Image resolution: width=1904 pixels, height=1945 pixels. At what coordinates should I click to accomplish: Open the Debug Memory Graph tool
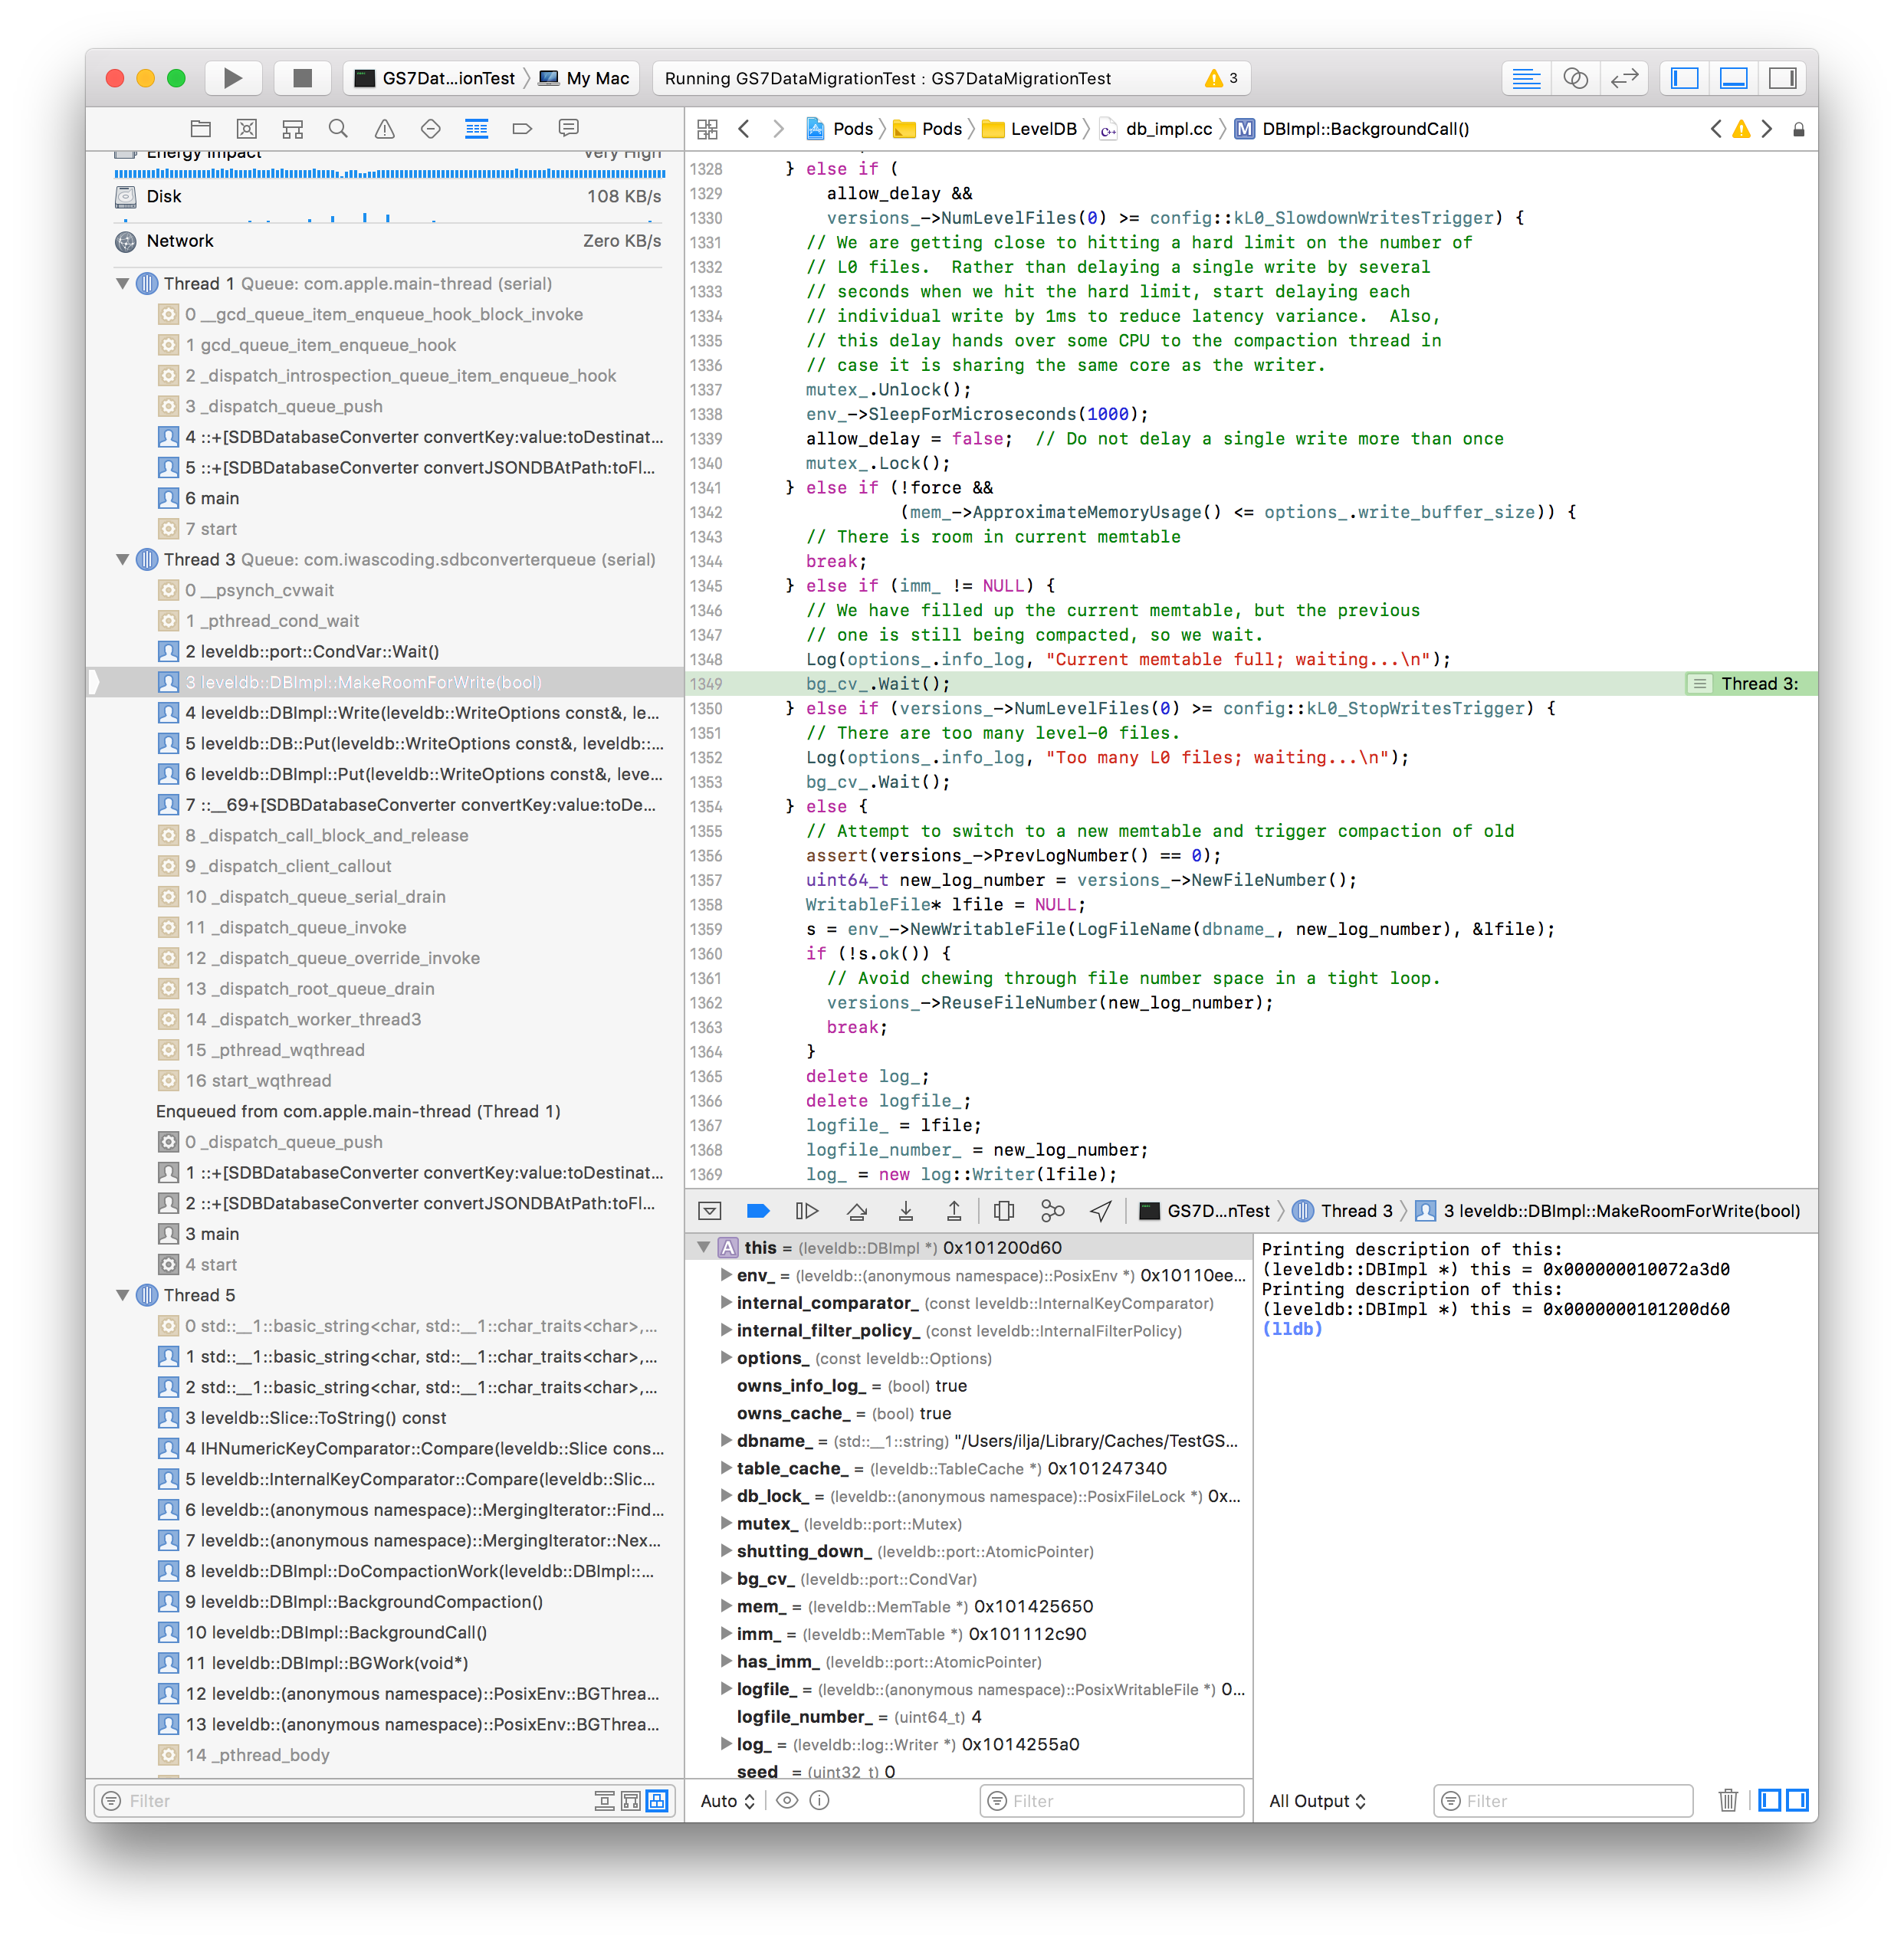click(1053, 1210)
